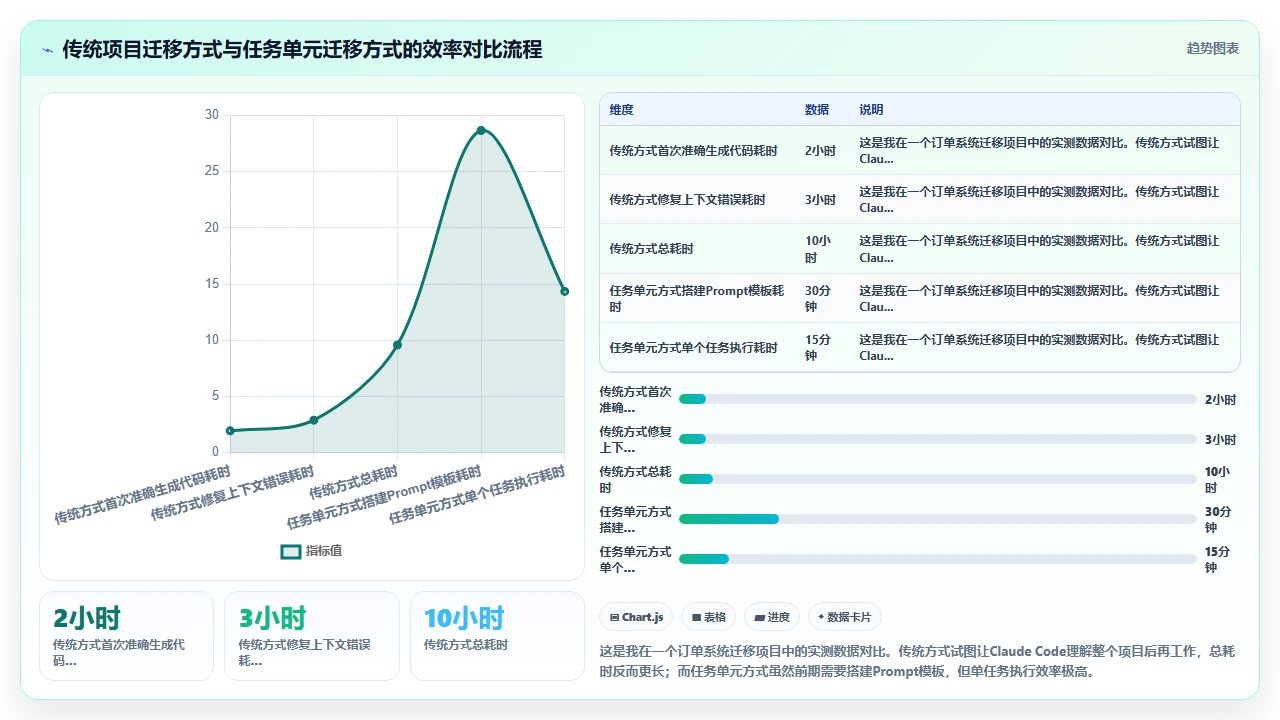
Task: Click table cell 任务单元方式搭建Prompt模板耗时
Action: tap(697, 298)
